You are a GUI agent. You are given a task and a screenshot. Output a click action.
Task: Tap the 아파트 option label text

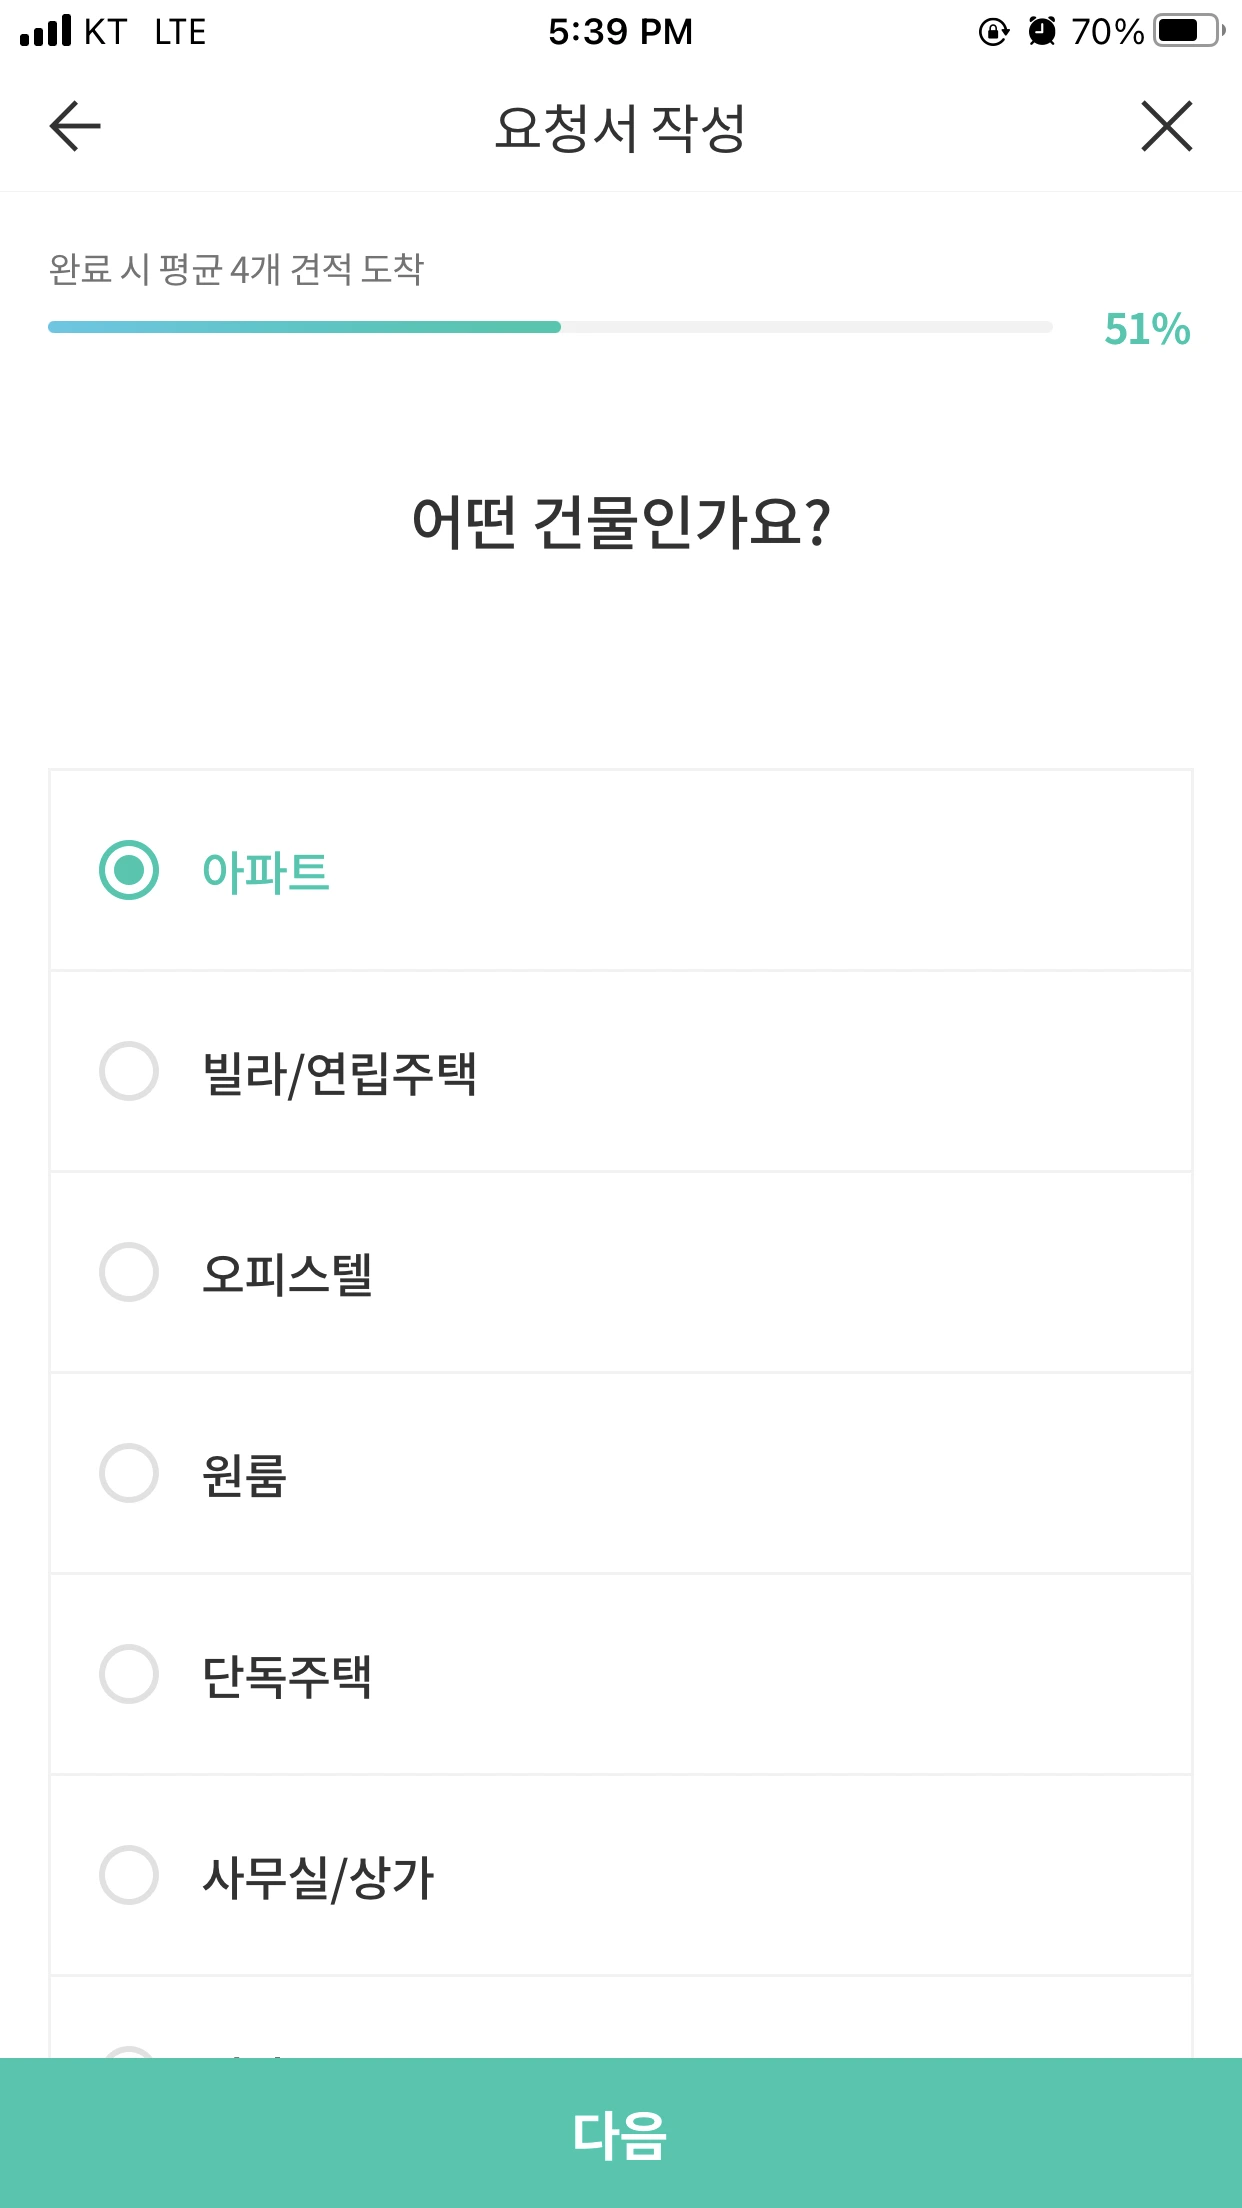266,871
